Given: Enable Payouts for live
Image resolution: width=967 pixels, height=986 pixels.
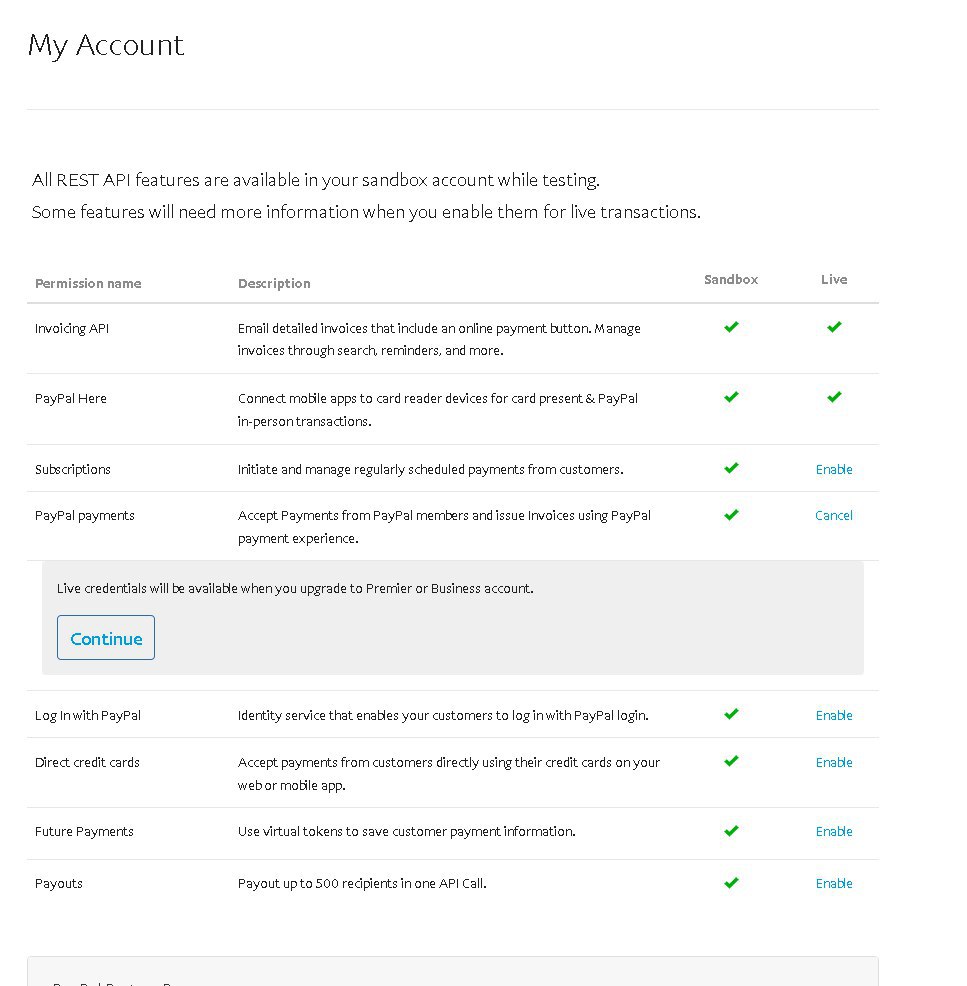Looking at the screenshot, I should click(834, 884).
